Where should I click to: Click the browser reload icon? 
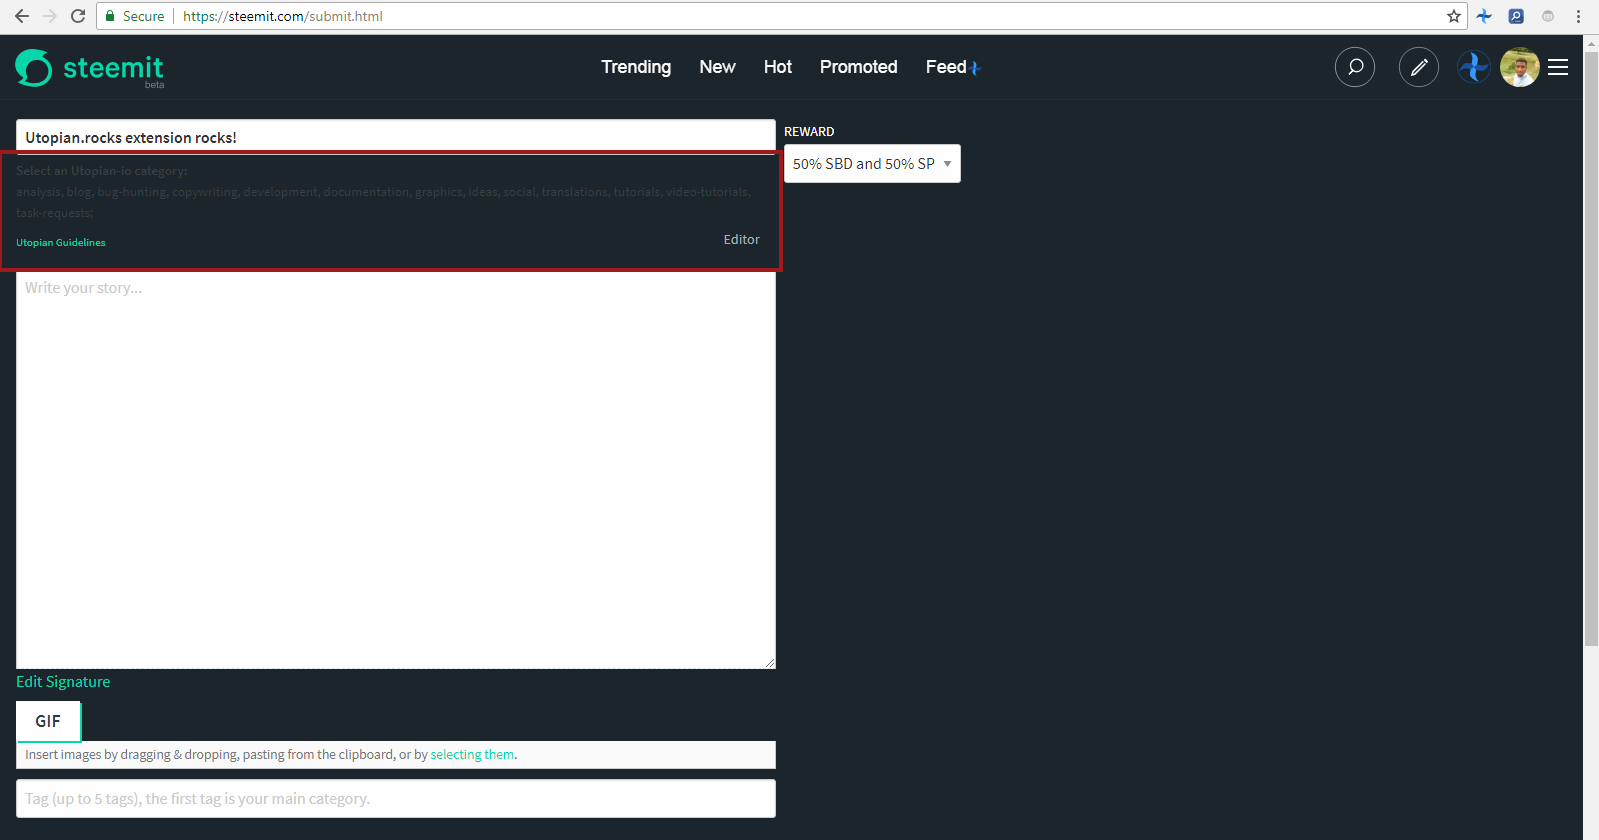pos(78,16)
